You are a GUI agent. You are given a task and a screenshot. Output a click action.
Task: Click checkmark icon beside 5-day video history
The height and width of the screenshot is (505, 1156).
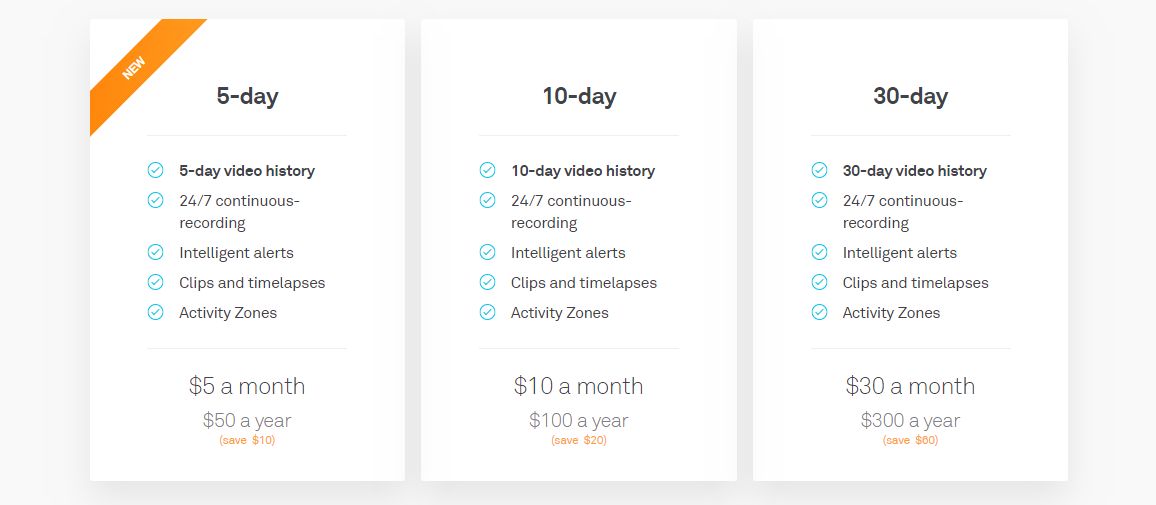point(155,170)
